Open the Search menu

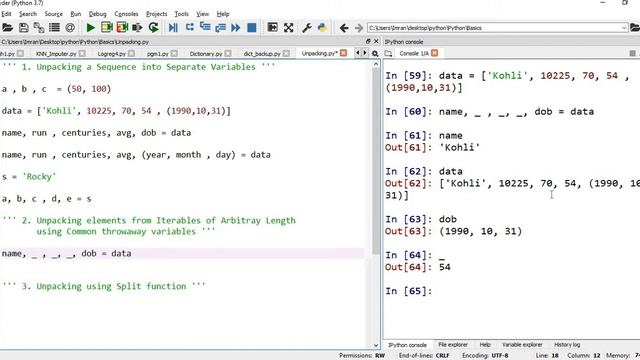tap(28, 14)
